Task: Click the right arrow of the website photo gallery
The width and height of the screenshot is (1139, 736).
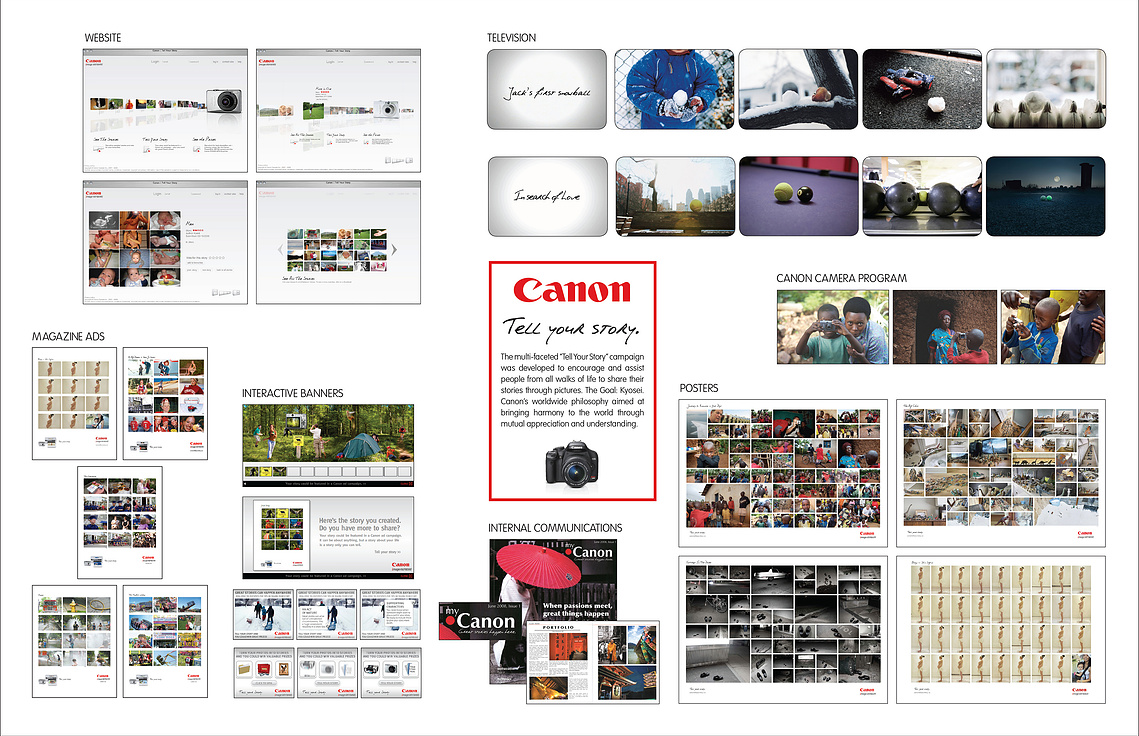Action: pos(394,250)
